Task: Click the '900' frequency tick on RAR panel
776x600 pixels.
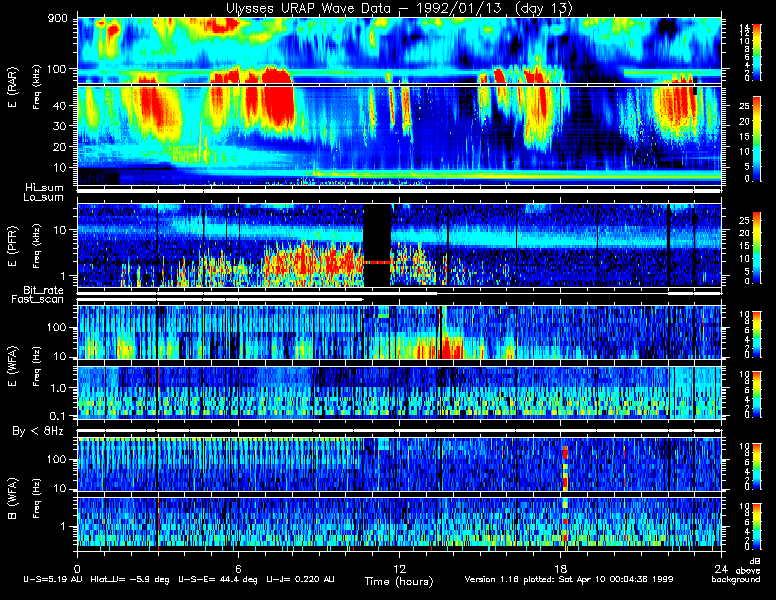Action: (x=57, y=18)
